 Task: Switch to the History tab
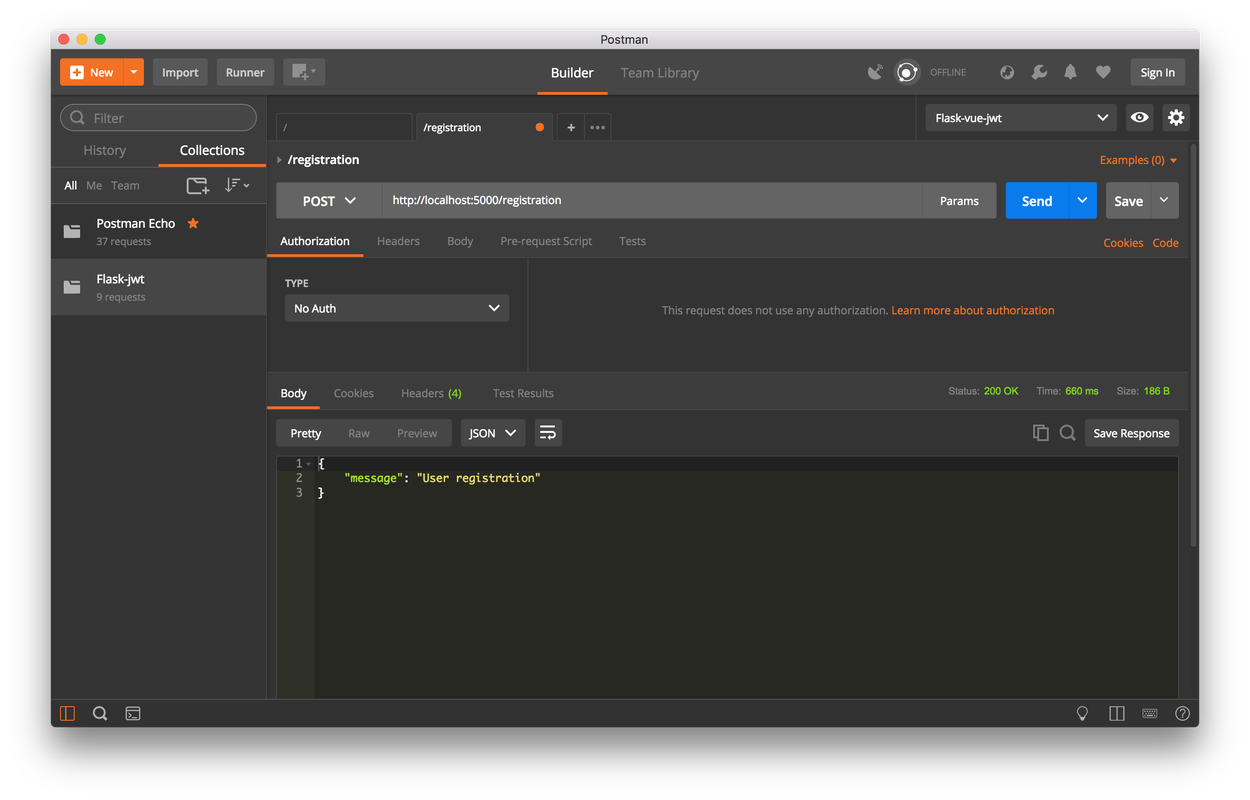pos(105,150)
